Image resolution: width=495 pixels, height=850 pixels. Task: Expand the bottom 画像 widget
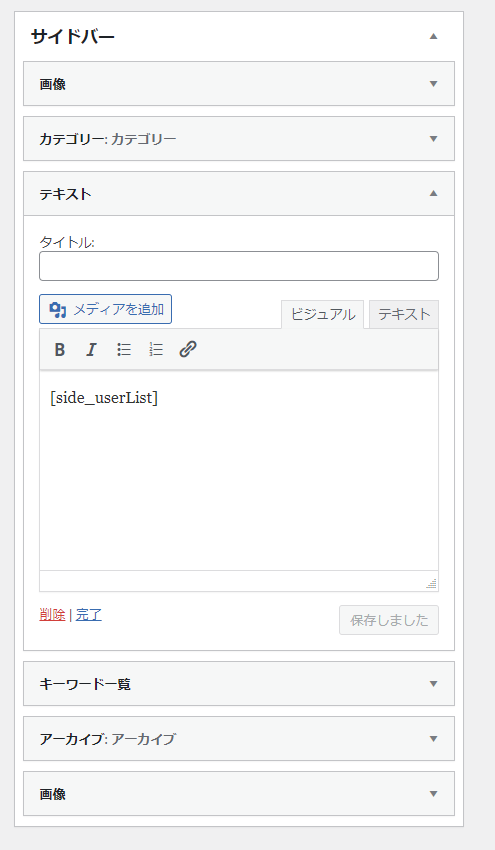point(239,794)
